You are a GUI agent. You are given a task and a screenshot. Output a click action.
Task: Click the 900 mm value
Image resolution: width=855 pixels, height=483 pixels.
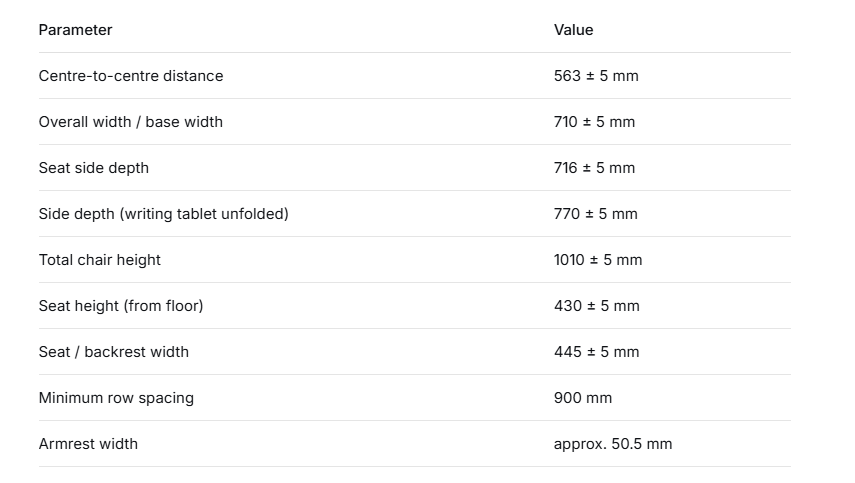583,398
